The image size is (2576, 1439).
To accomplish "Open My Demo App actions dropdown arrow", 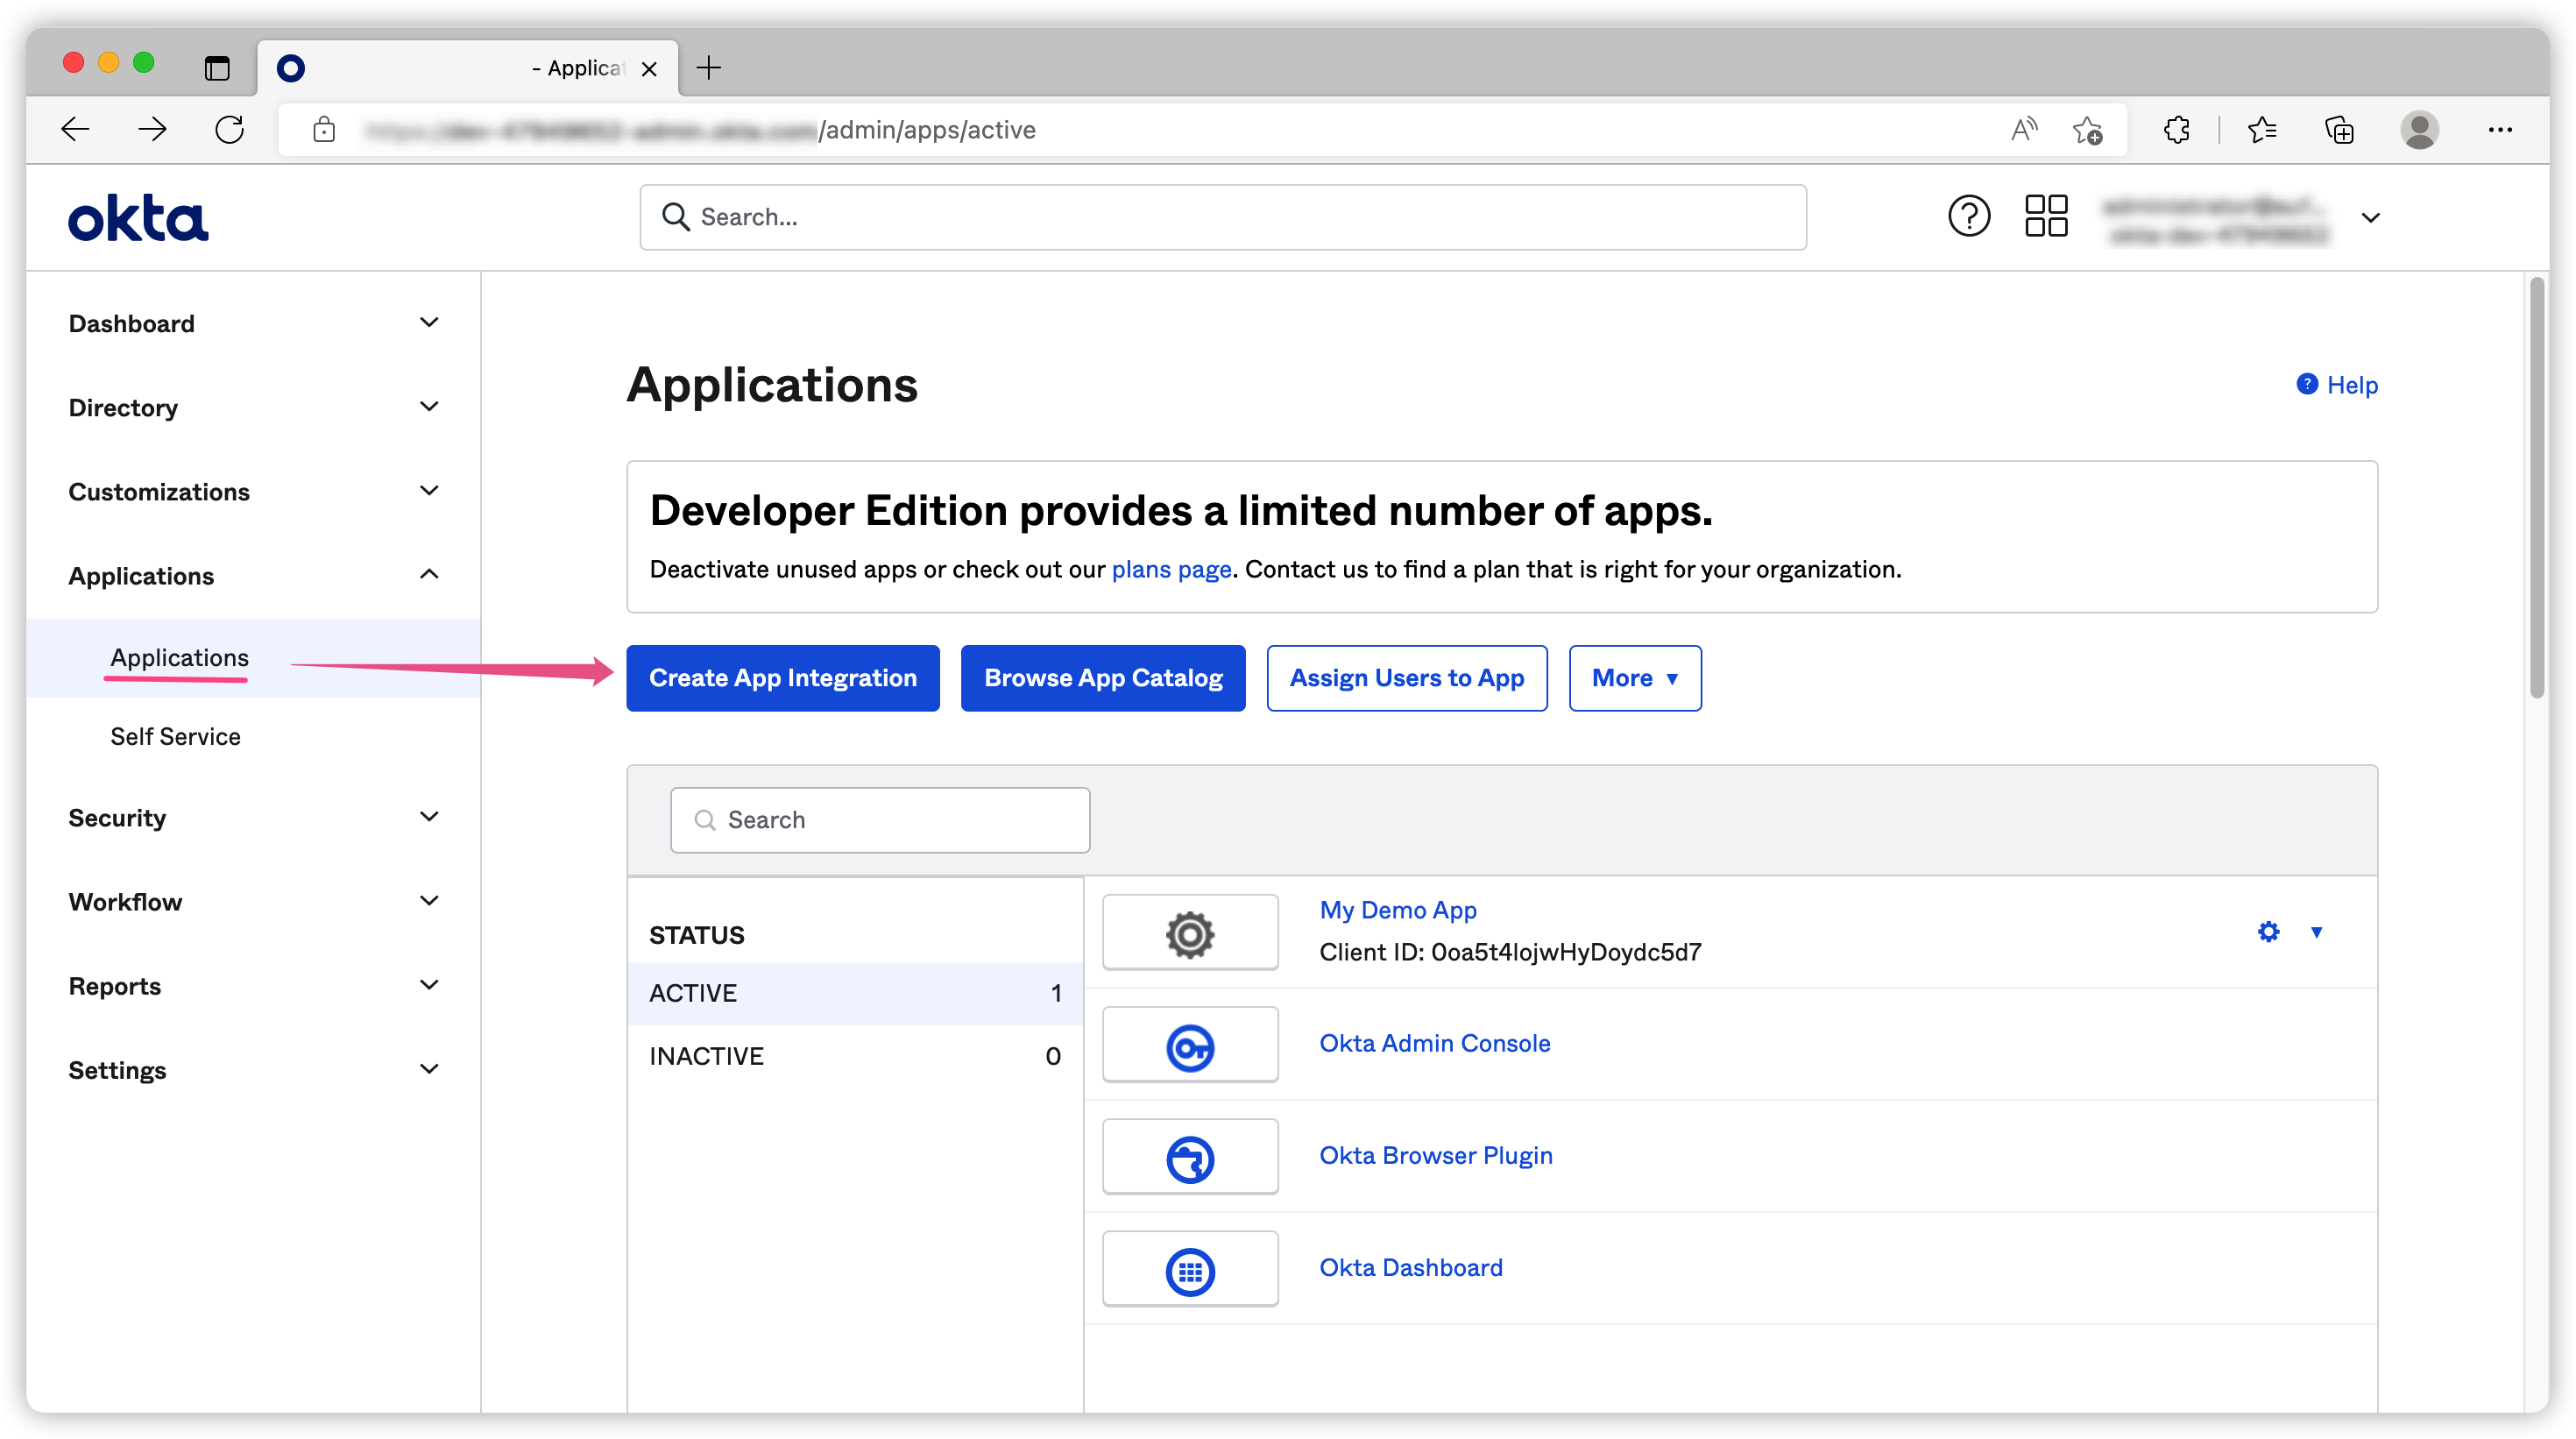I will [x=2316, y=932].
